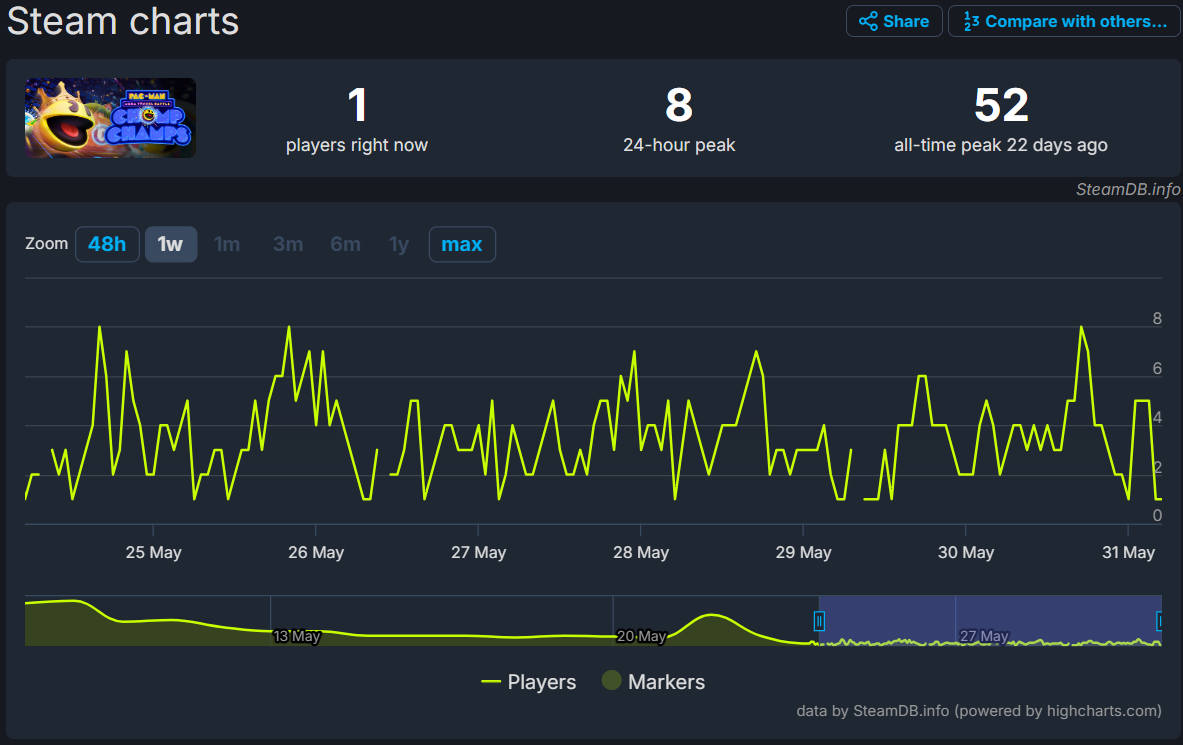Toggle the Markers legend circle
This screenshot has height=745, width=1183.
tap(611, 681)
